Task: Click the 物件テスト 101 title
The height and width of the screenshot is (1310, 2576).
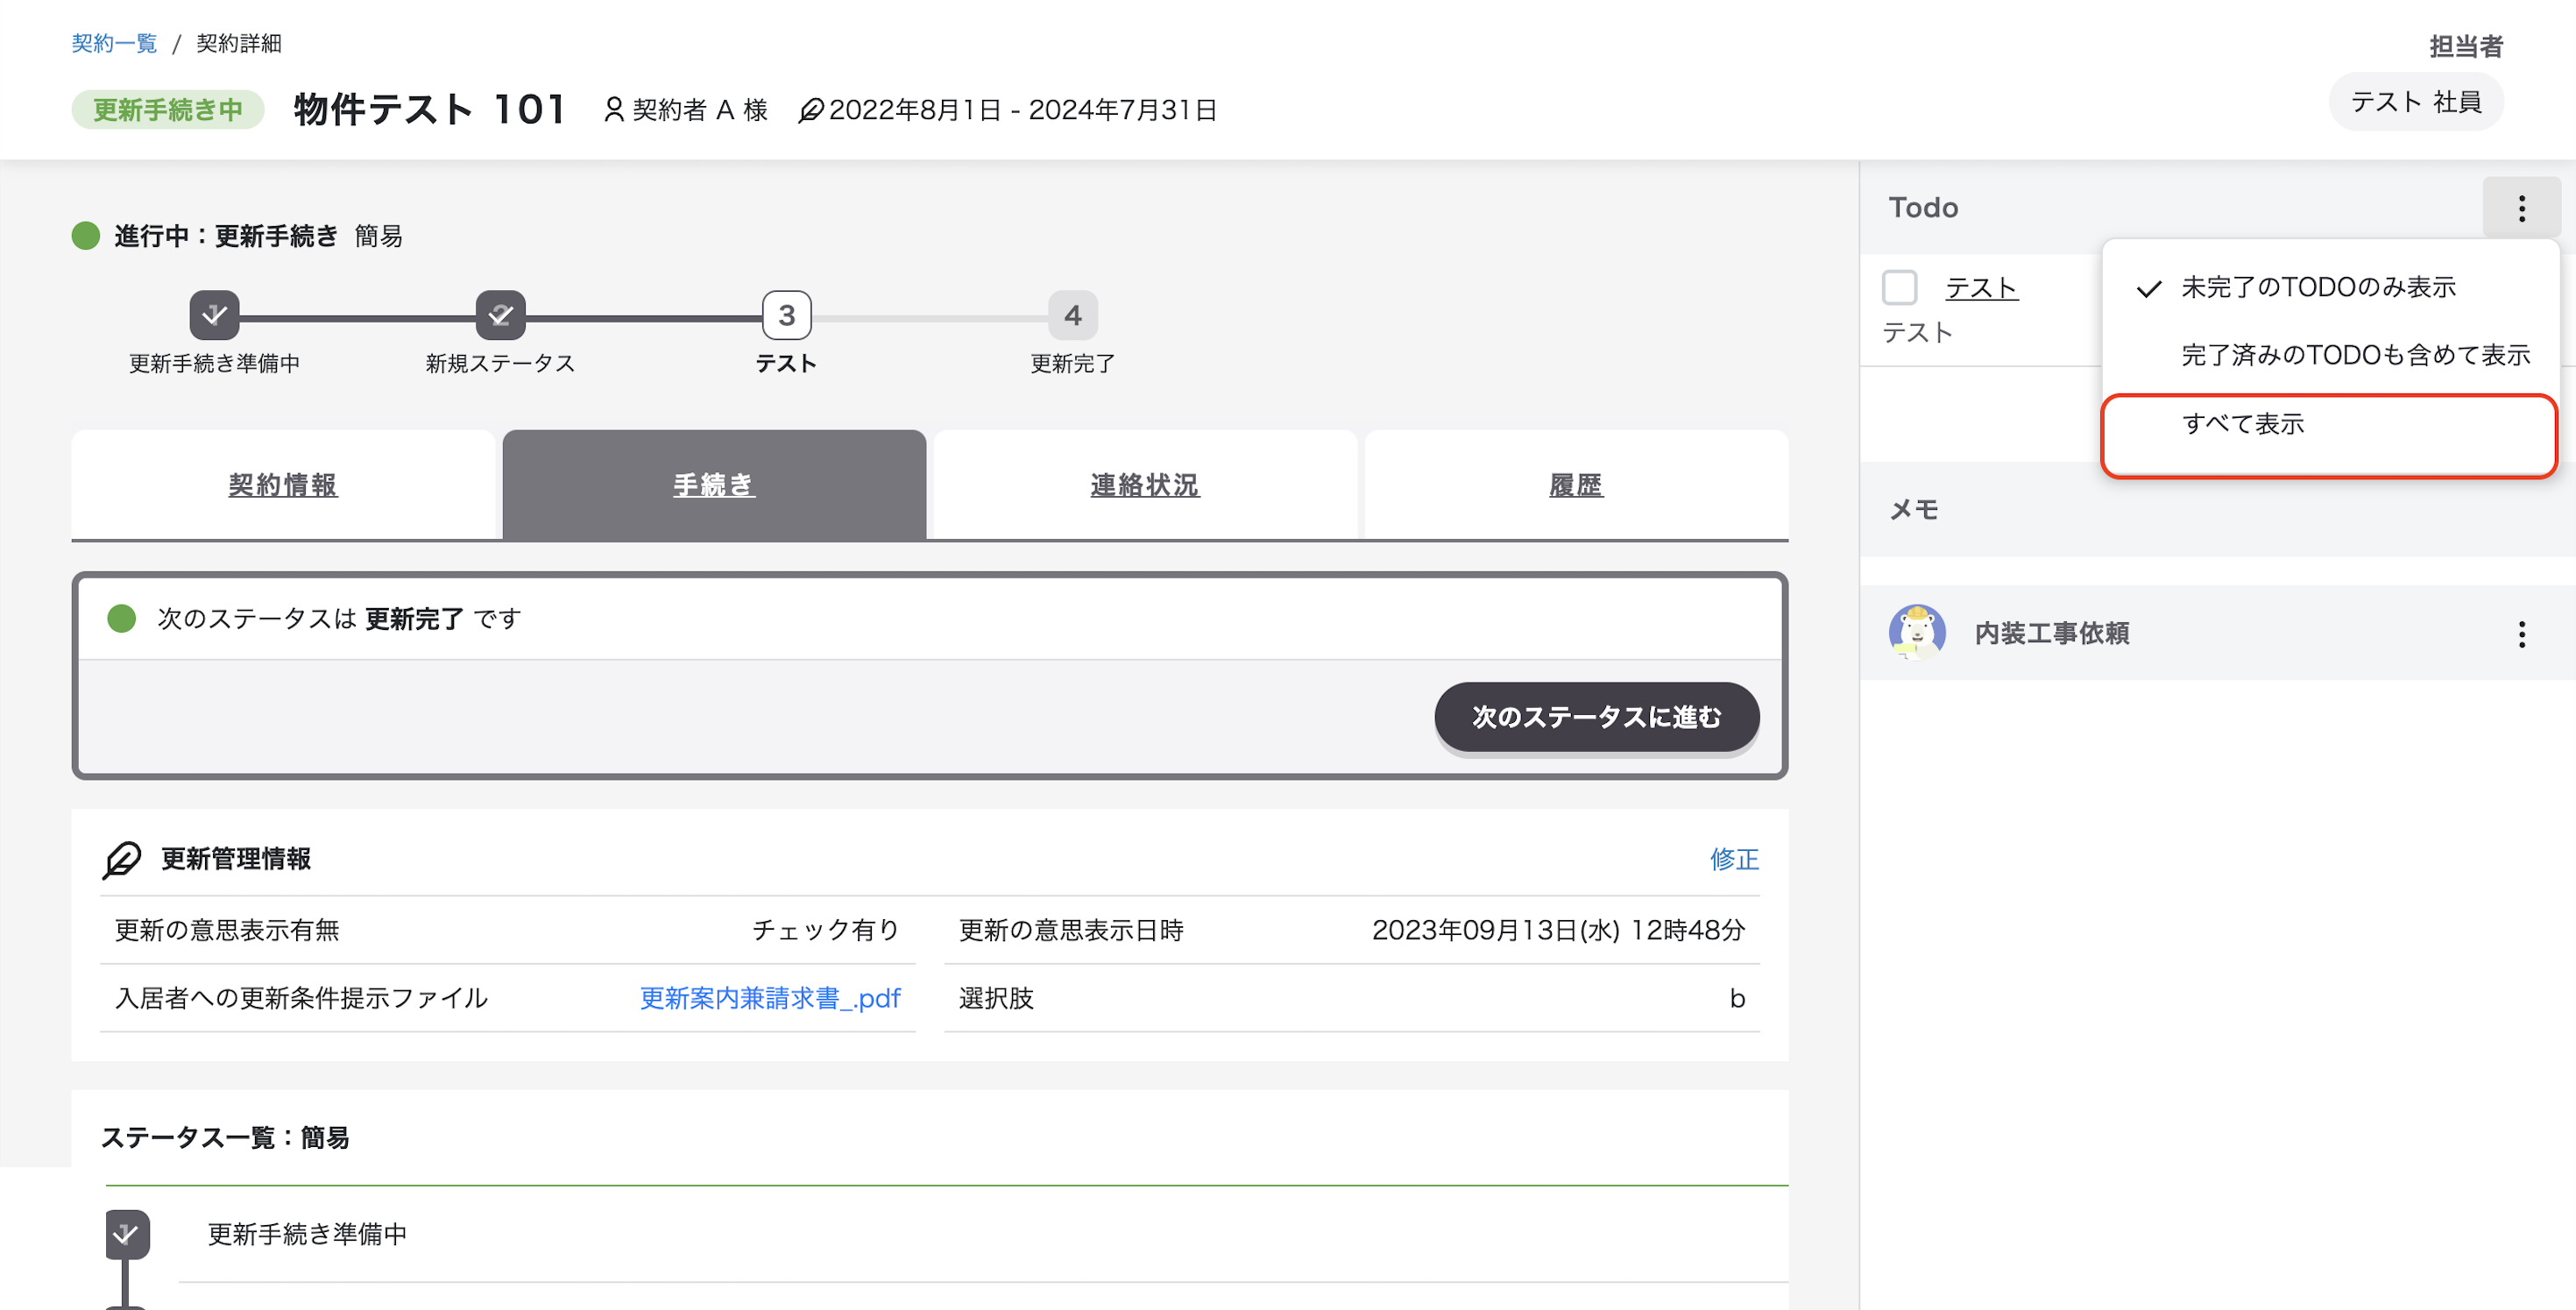Action: pos(430,109)
